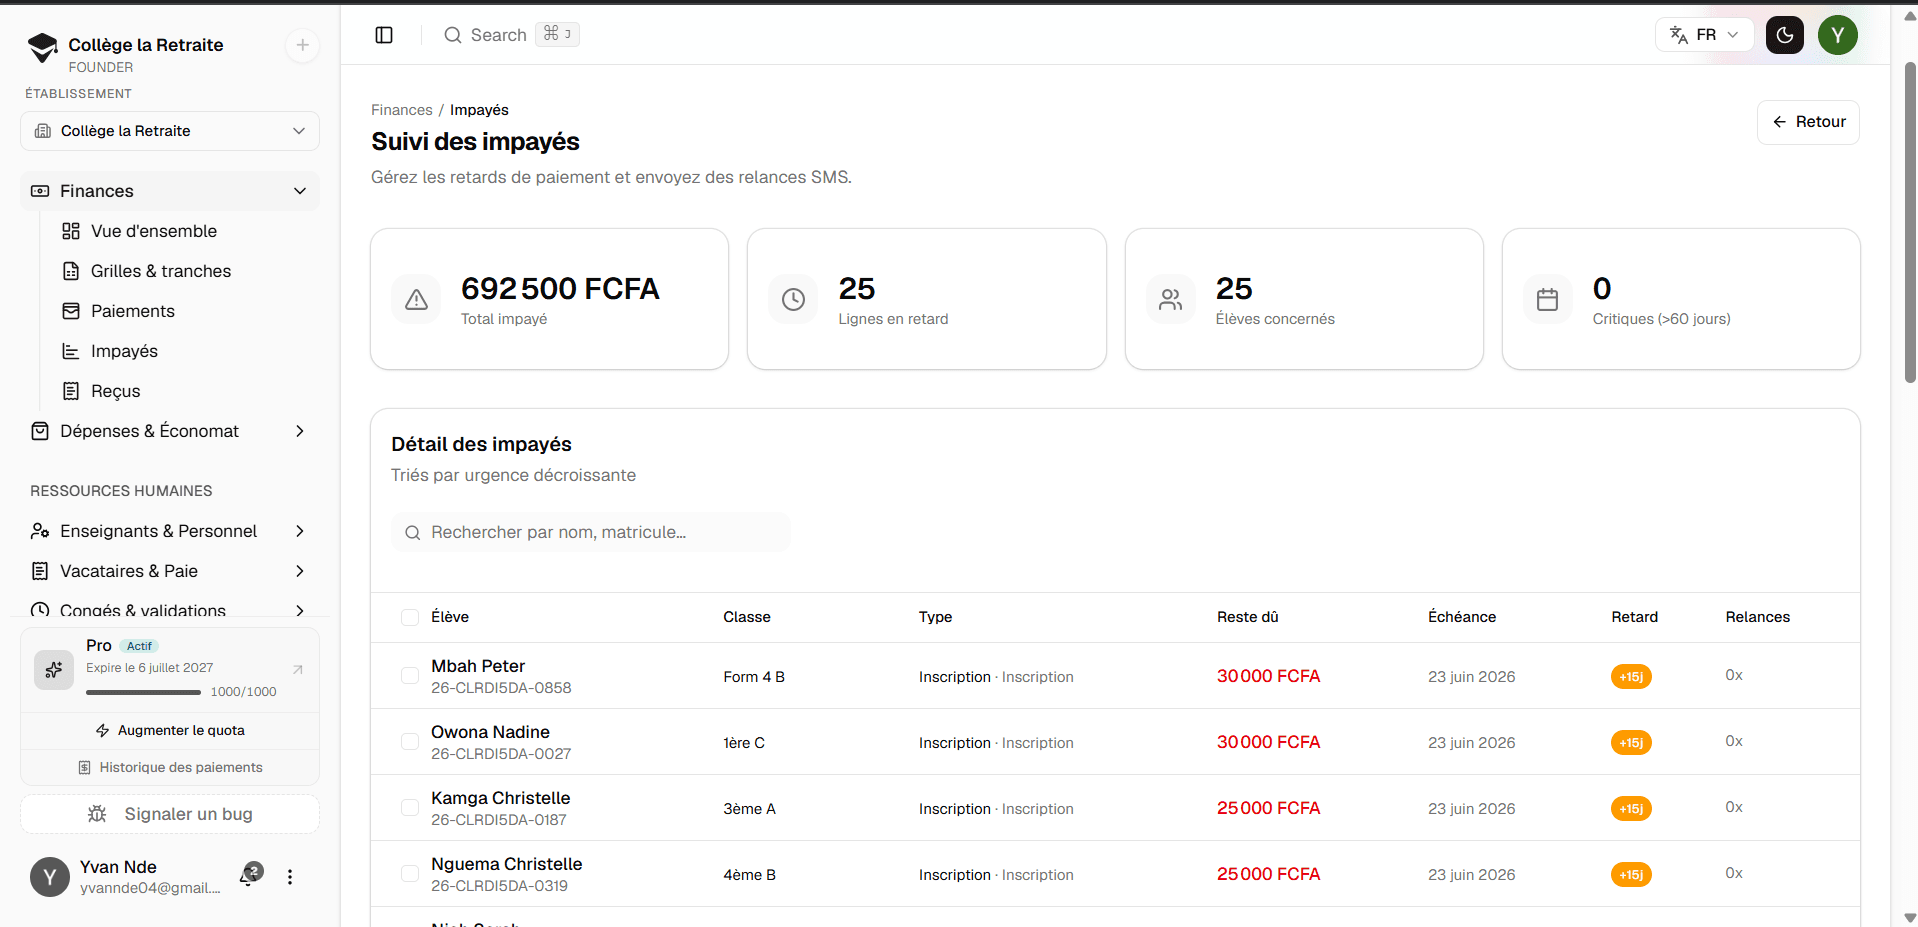Tick the select-all checkbox in table header
Screen dimensions: 1918x927
pyautogui.click(x=410, y=617)
